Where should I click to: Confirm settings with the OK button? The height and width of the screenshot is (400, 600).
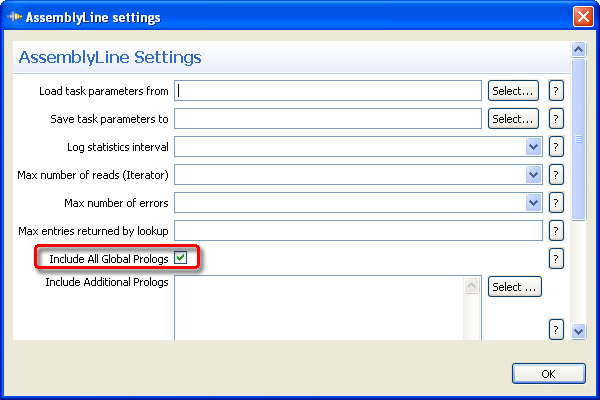(549, 374)
